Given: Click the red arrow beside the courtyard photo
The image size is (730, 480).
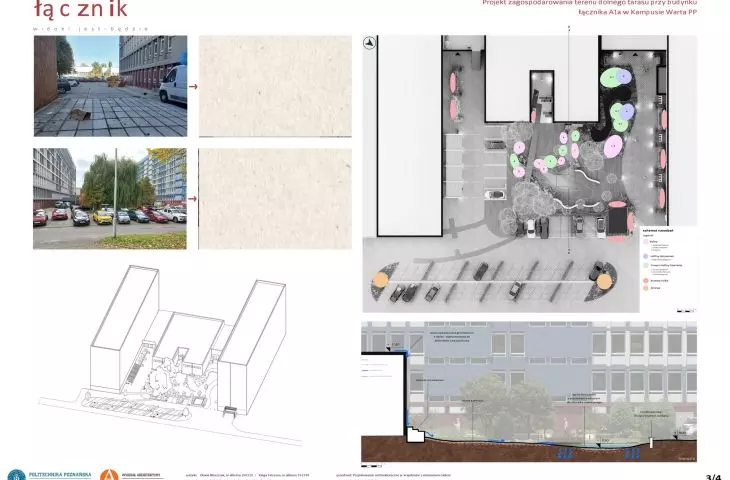Looking at the screenshot, I should point(193,86).
